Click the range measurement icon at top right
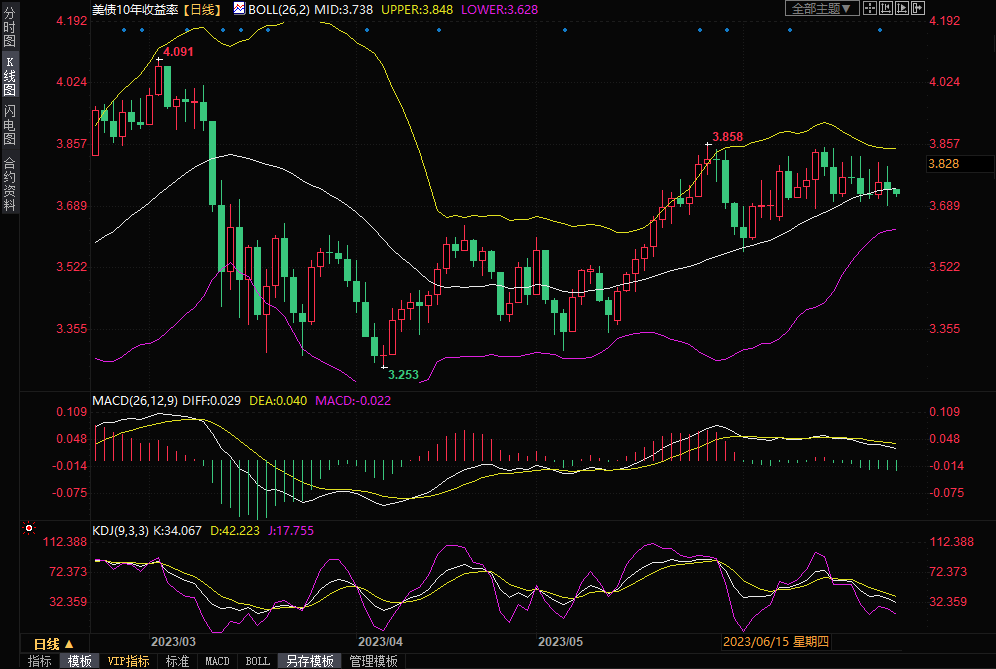 [885, 8]
